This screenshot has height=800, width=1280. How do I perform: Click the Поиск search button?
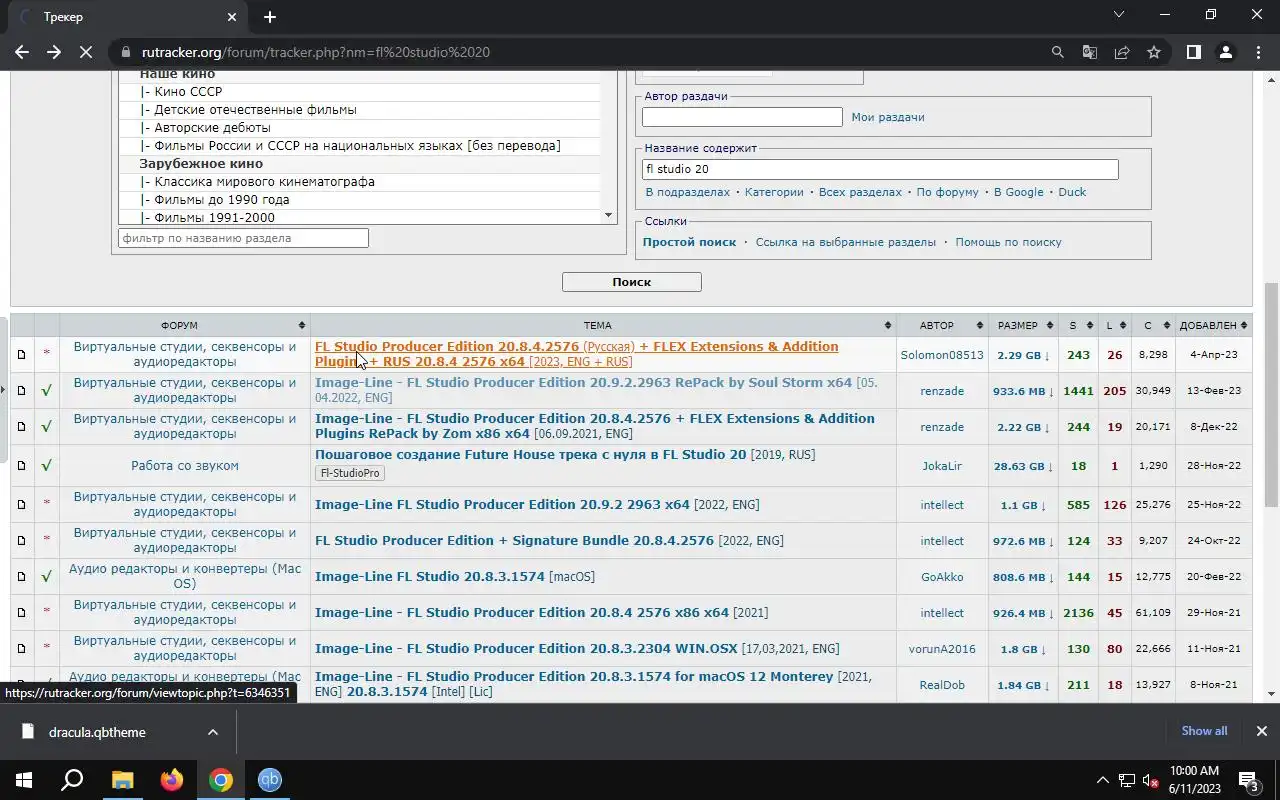pyautogui.click(x=632, y=282)
